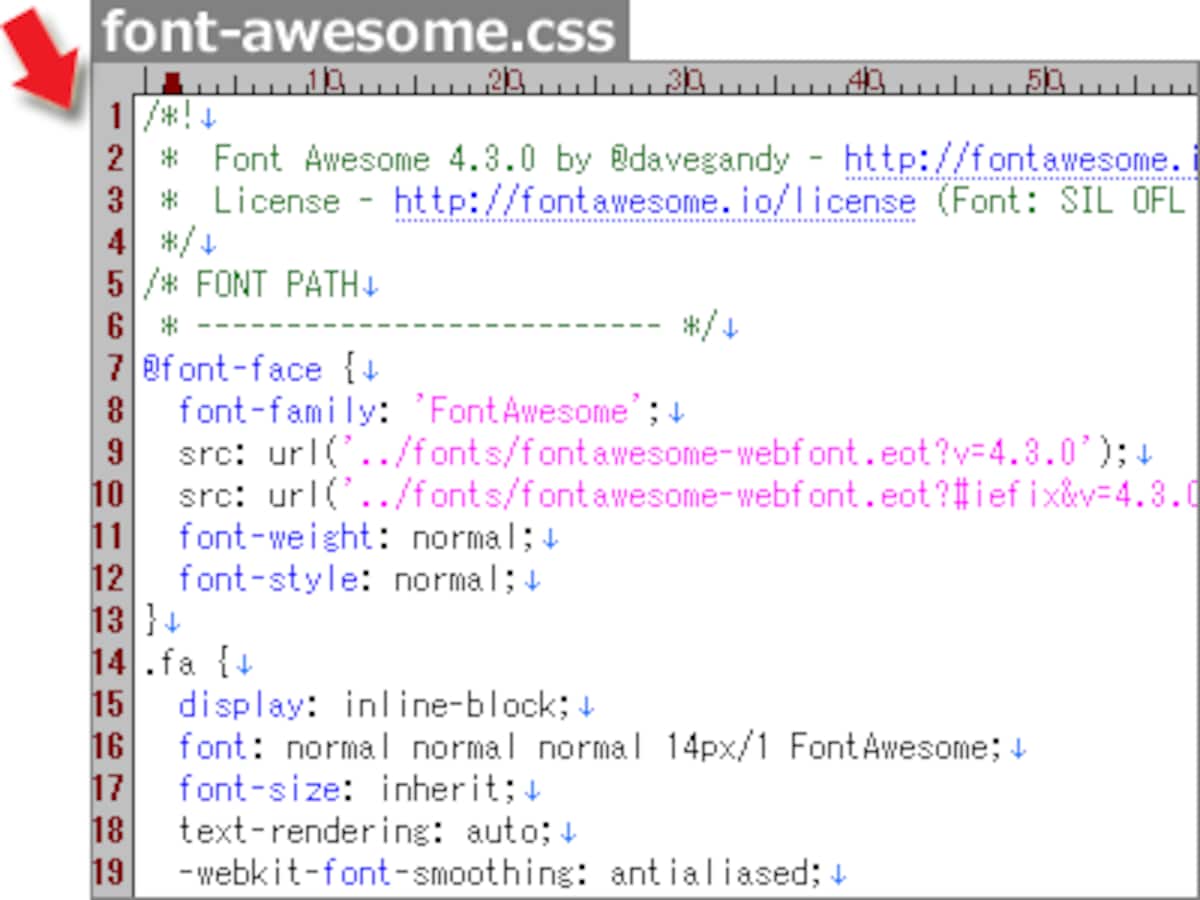The image size is (1200, 900).
Task: Click the 'text-rendering: auto;' line
Action: [x=367, y=832]
